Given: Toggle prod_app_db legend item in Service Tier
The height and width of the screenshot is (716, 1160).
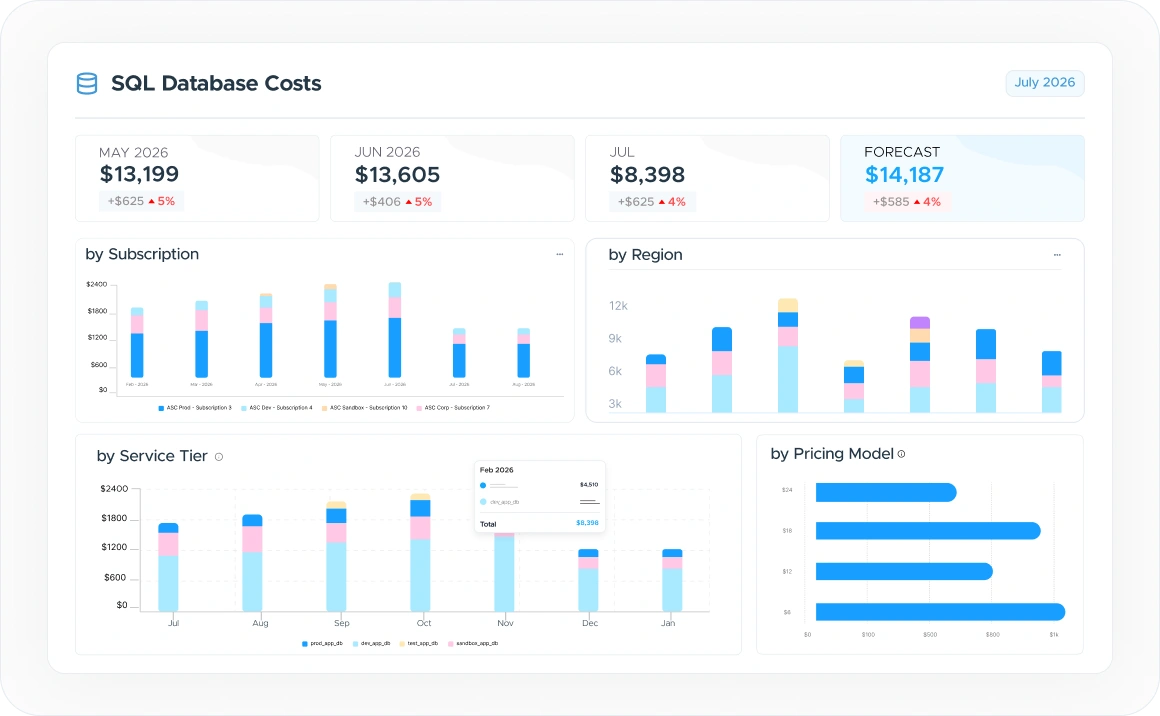Looking at the screenshot, I should (323, 644).
